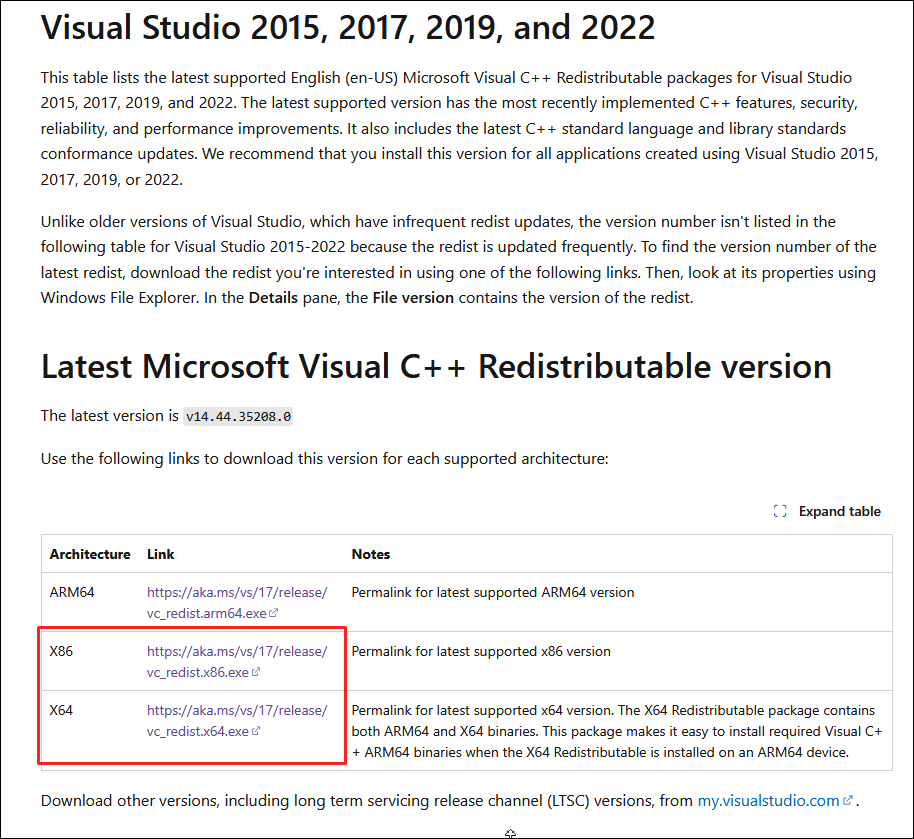
Task: Click the bold 'File version' text
Action: pyautogui.click(x=413, y=298)
